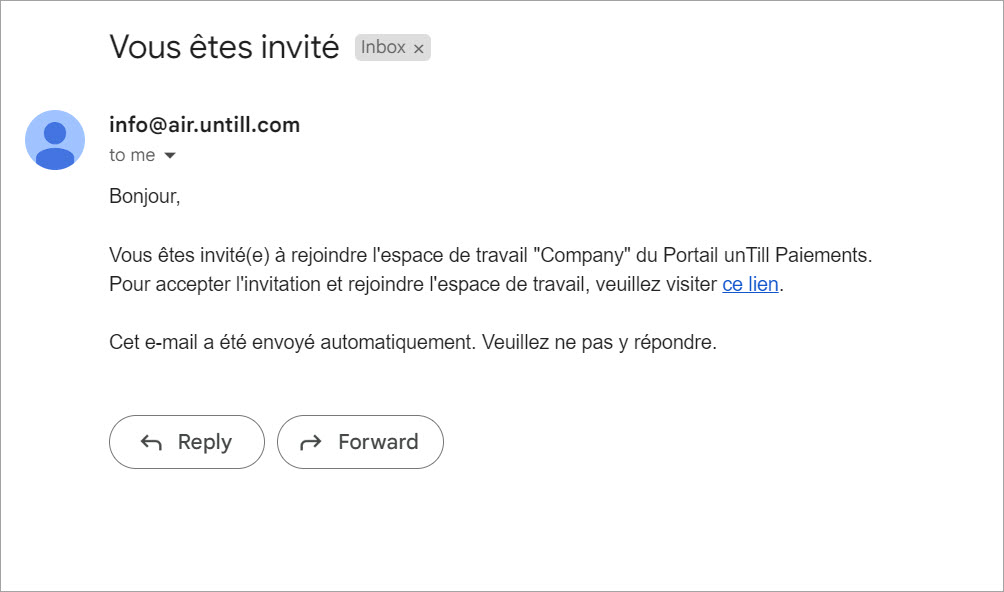Viewport: 1004px width, 592px height.
Task: Expand recipient details arrow next to "to me"
Action: pos(169,156)
